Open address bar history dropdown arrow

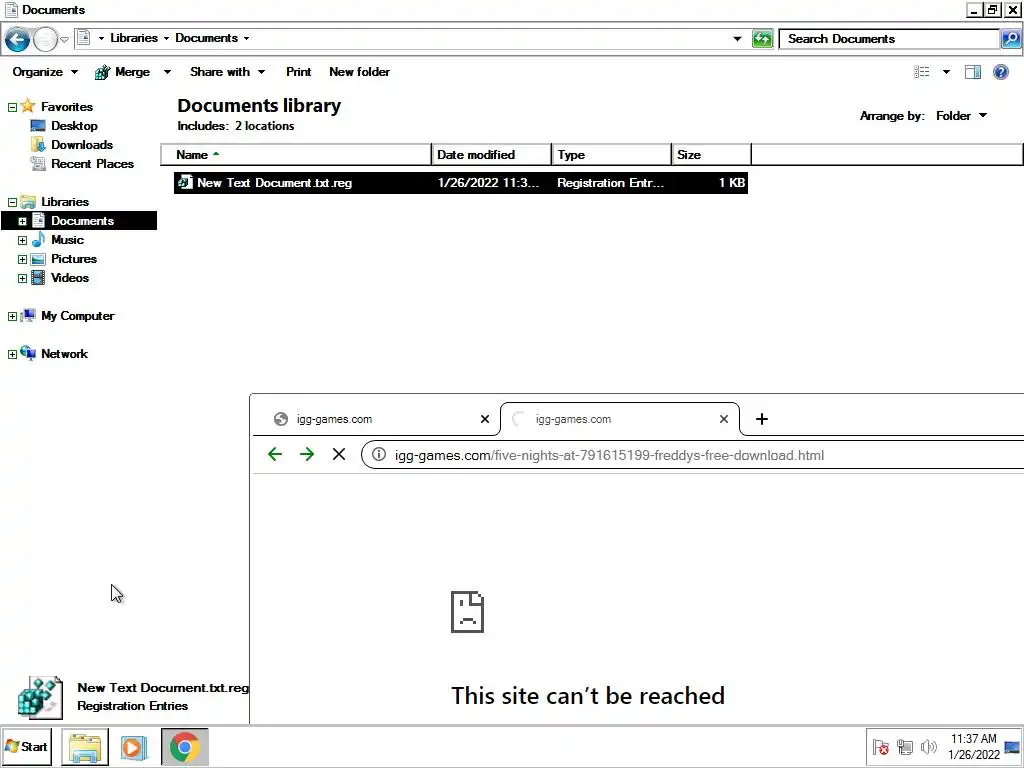737,39
